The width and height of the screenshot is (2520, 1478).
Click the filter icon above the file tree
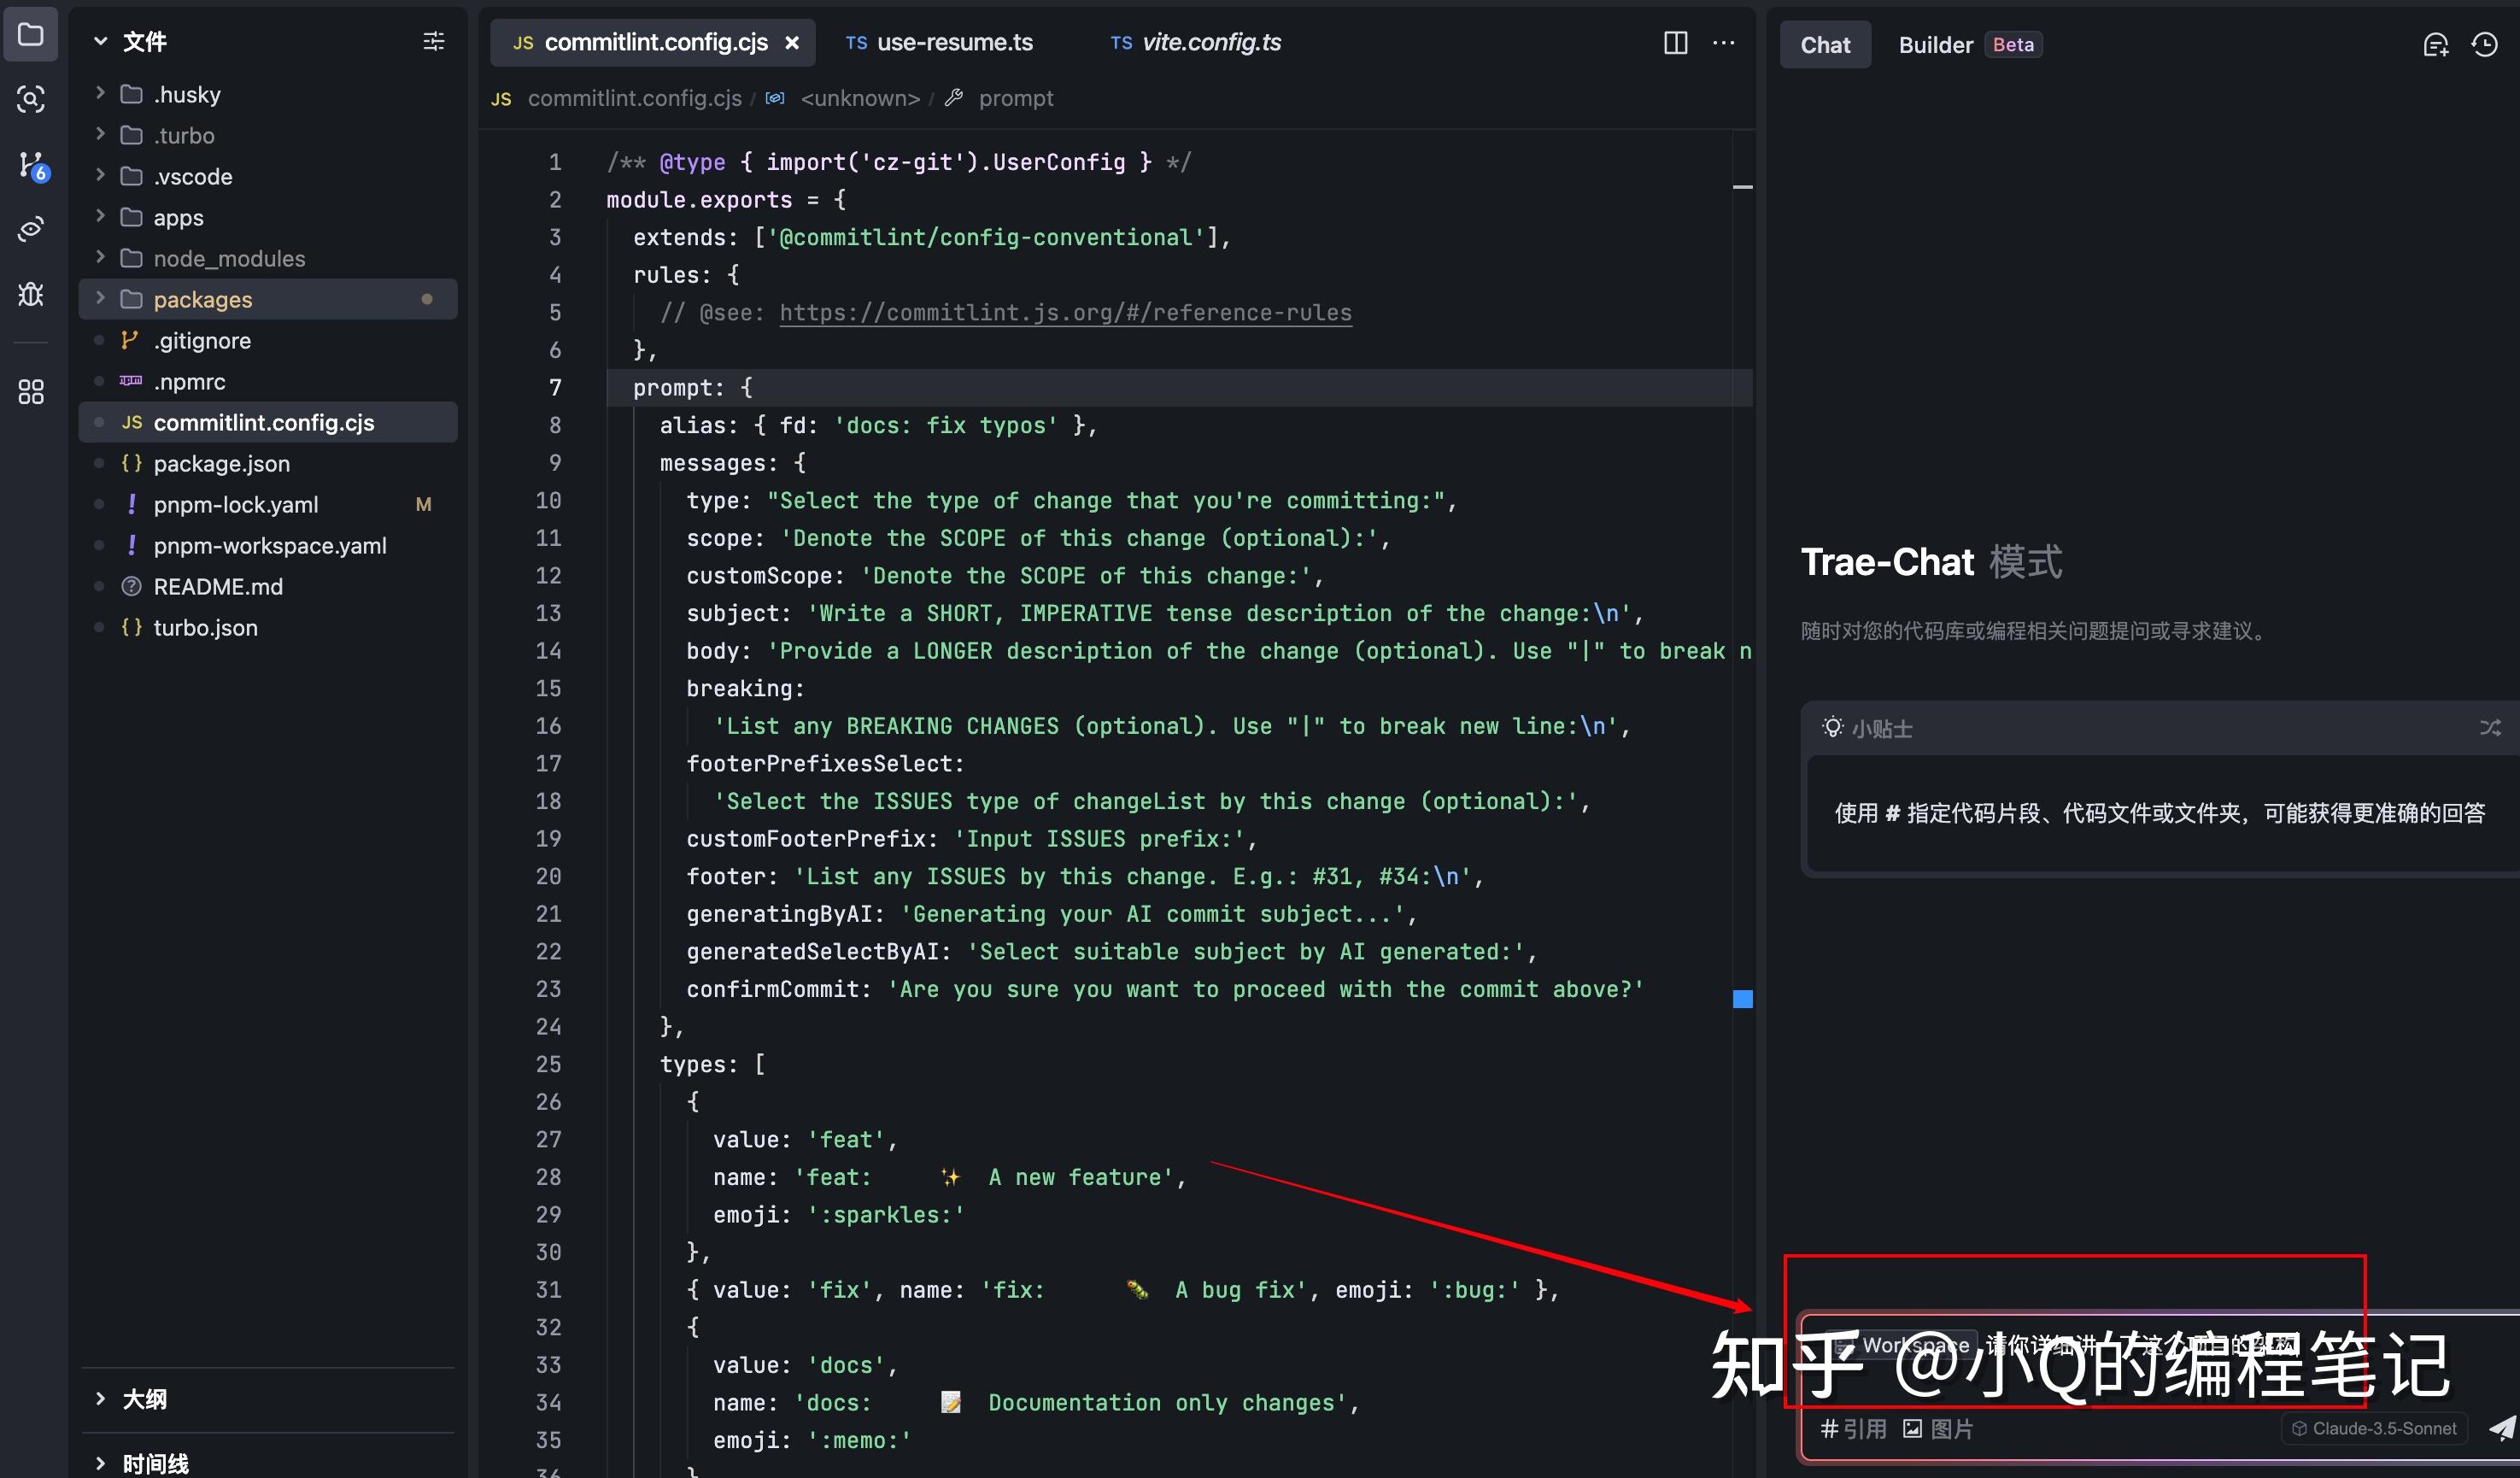tap(434, 41)
